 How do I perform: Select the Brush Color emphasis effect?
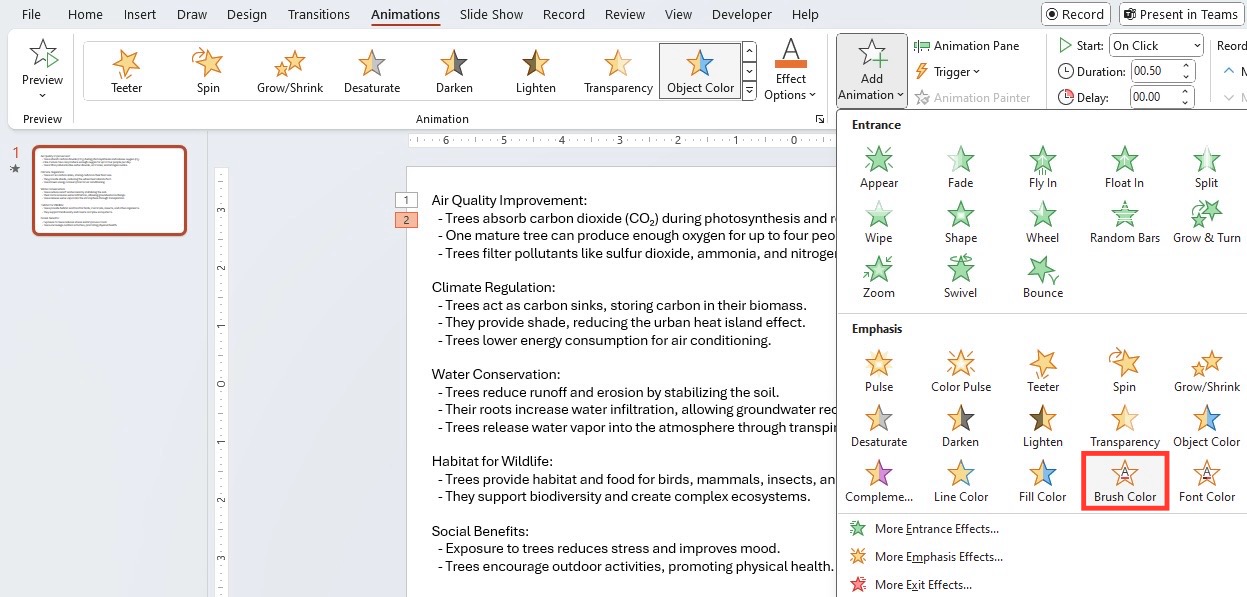[1124, 481]
